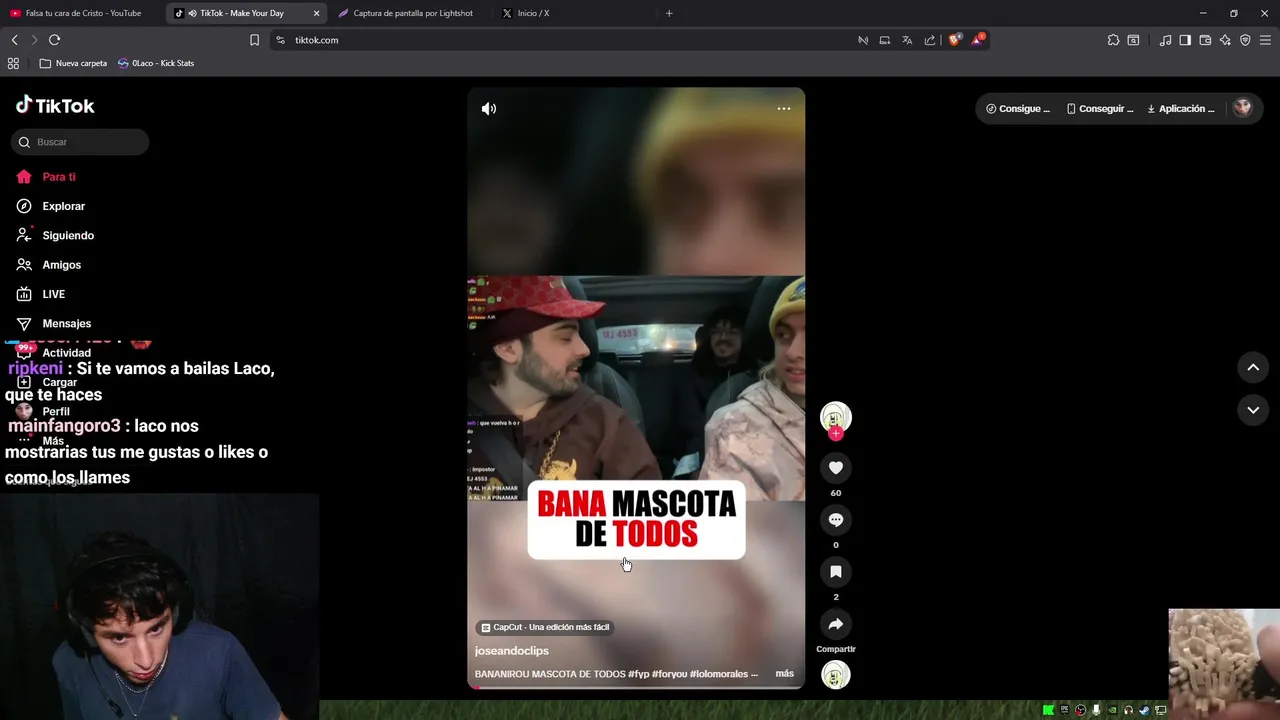The image size is (1280, 720).
Task: Click the Compartir share arrow
Action: [836, 624]
